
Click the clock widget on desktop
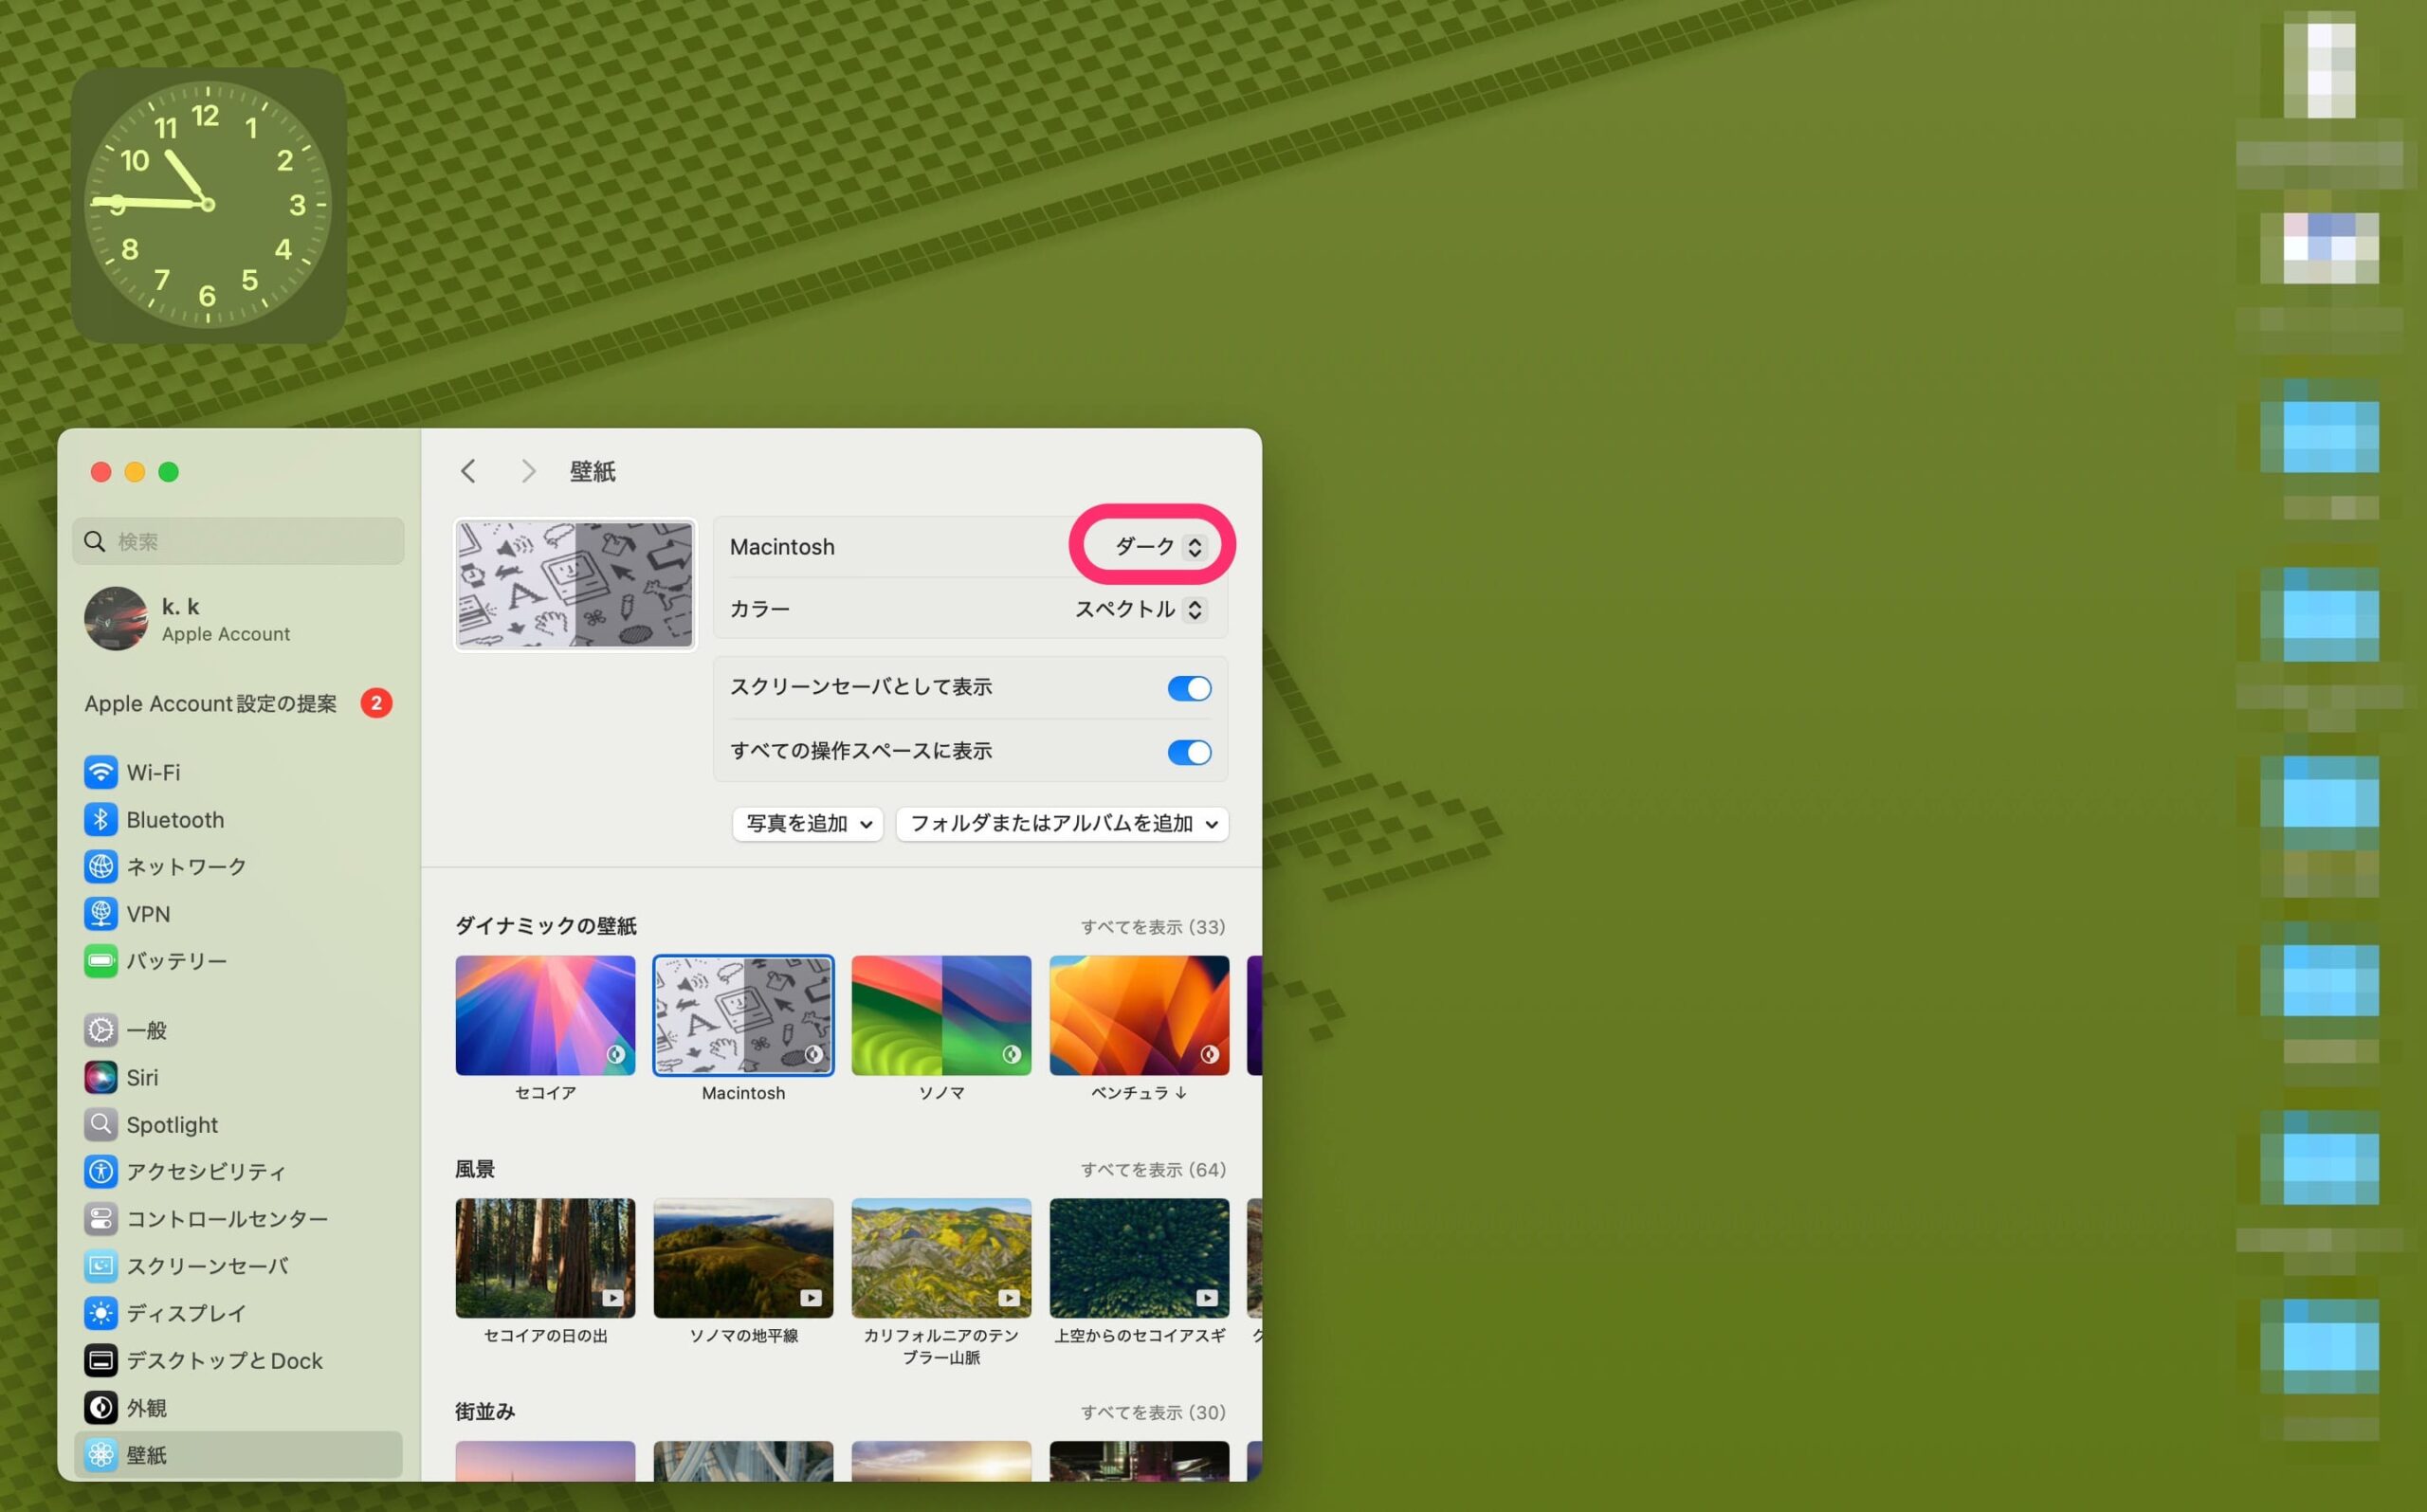click(x=208, y=205)
